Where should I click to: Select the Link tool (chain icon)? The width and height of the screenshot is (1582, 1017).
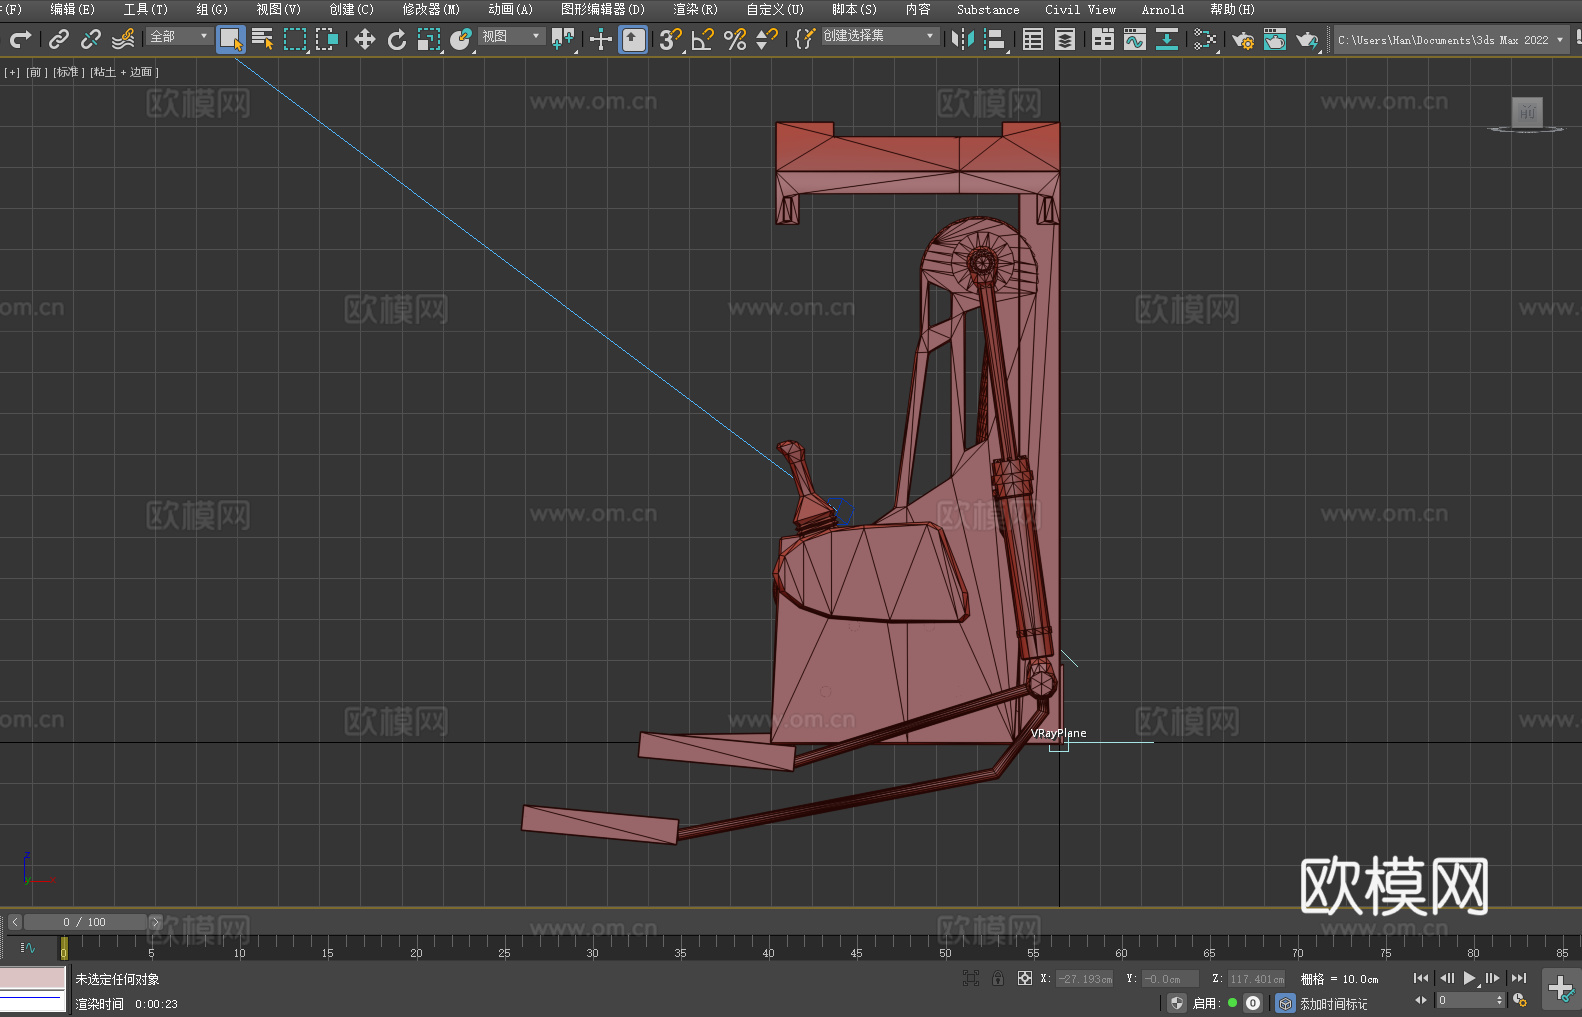click(x=59, y=39)
